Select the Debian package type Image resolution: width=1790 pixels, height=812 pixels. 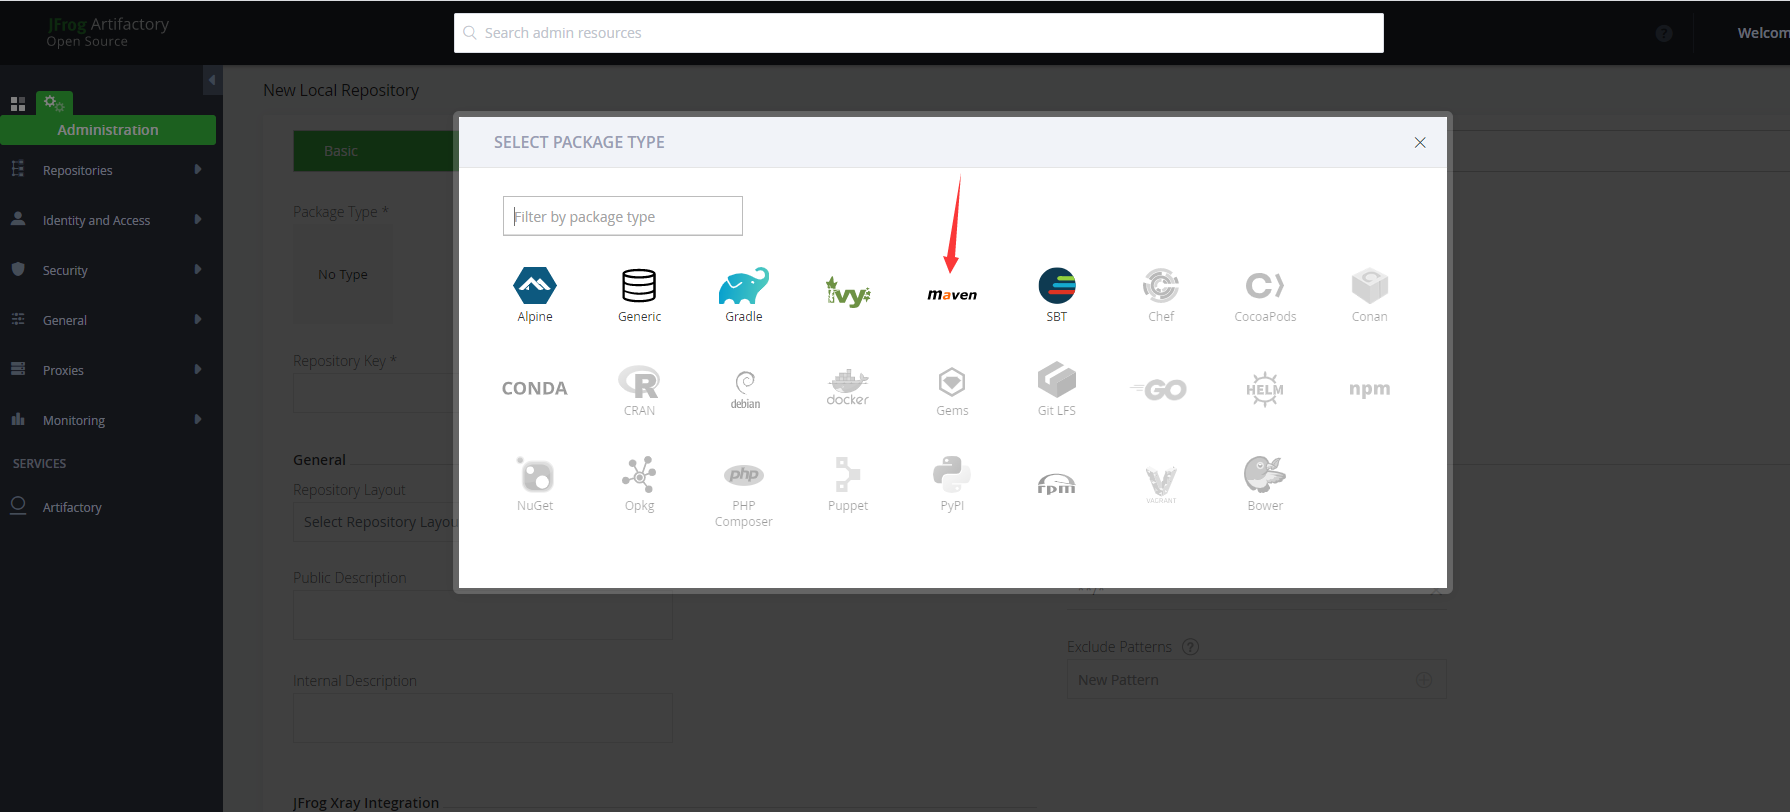745,390
